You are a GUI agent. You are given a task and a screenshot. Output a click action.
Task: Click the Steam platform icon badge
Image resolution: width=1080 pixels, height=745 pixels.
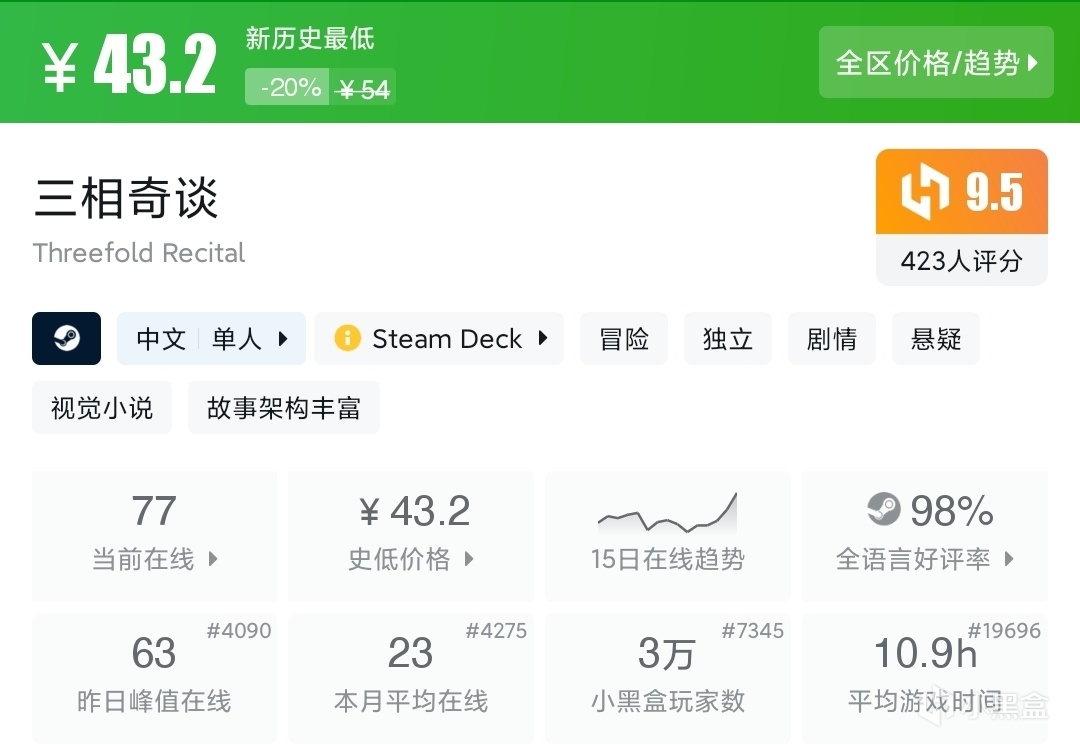coord(67,339)
